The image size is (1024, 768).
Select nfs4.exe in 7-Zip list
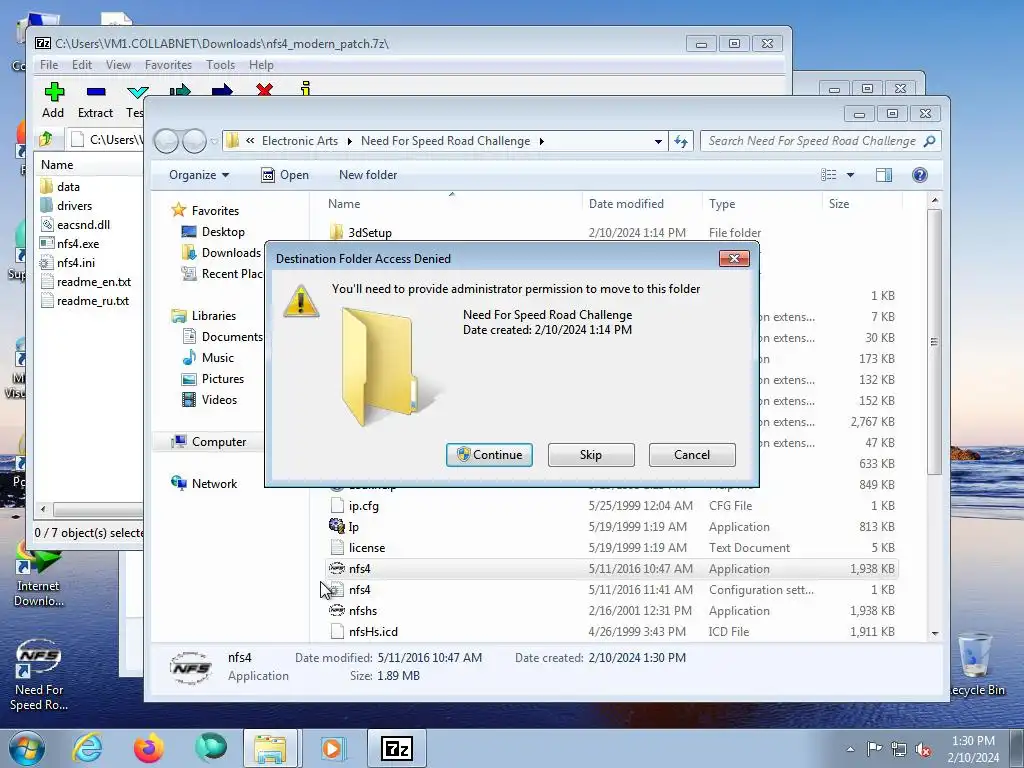(78, 244)
